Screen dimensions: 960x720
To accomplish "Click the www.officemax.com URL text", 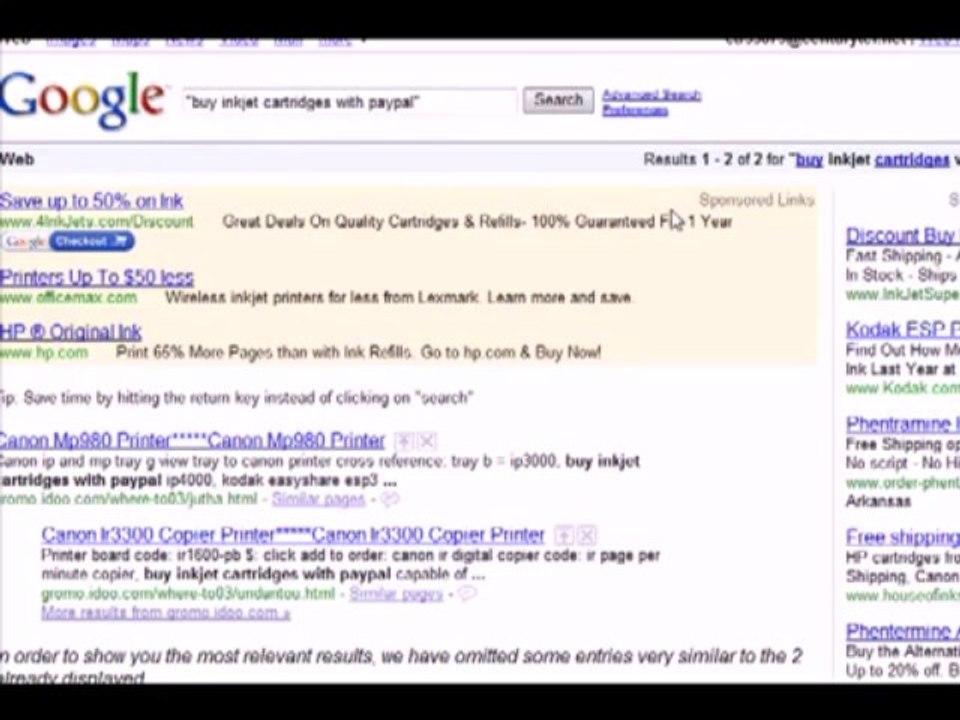I will point(69,298).
